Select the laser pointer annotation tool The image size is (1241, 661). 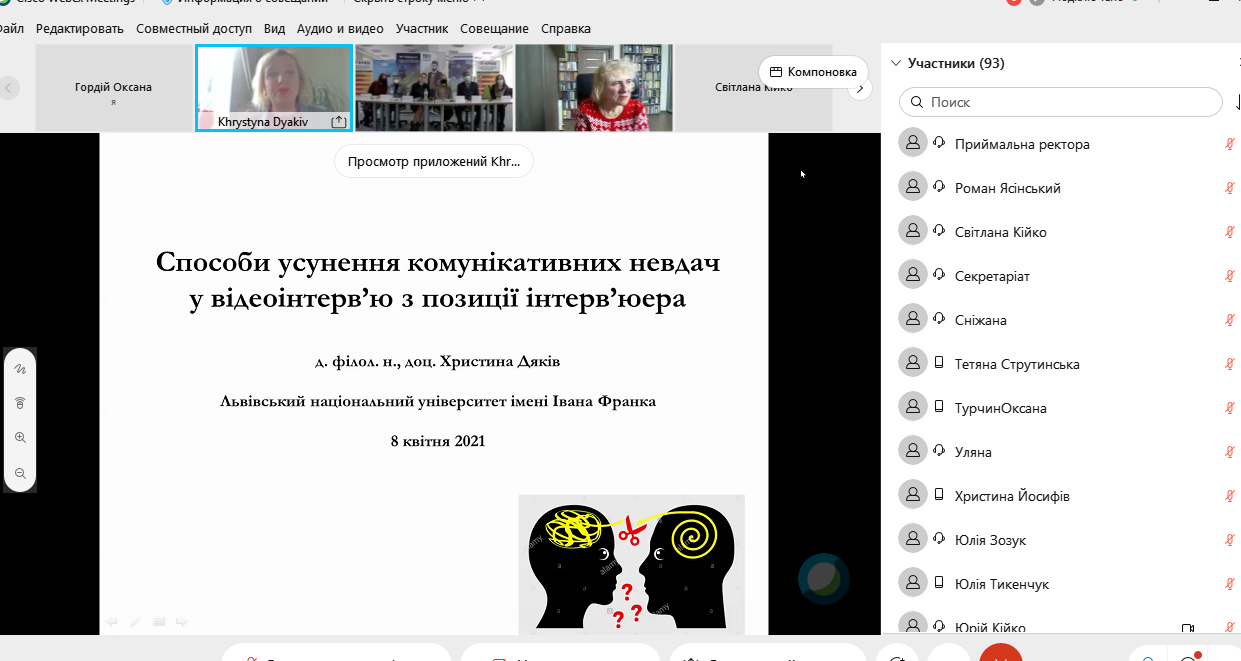click(20, 402)
